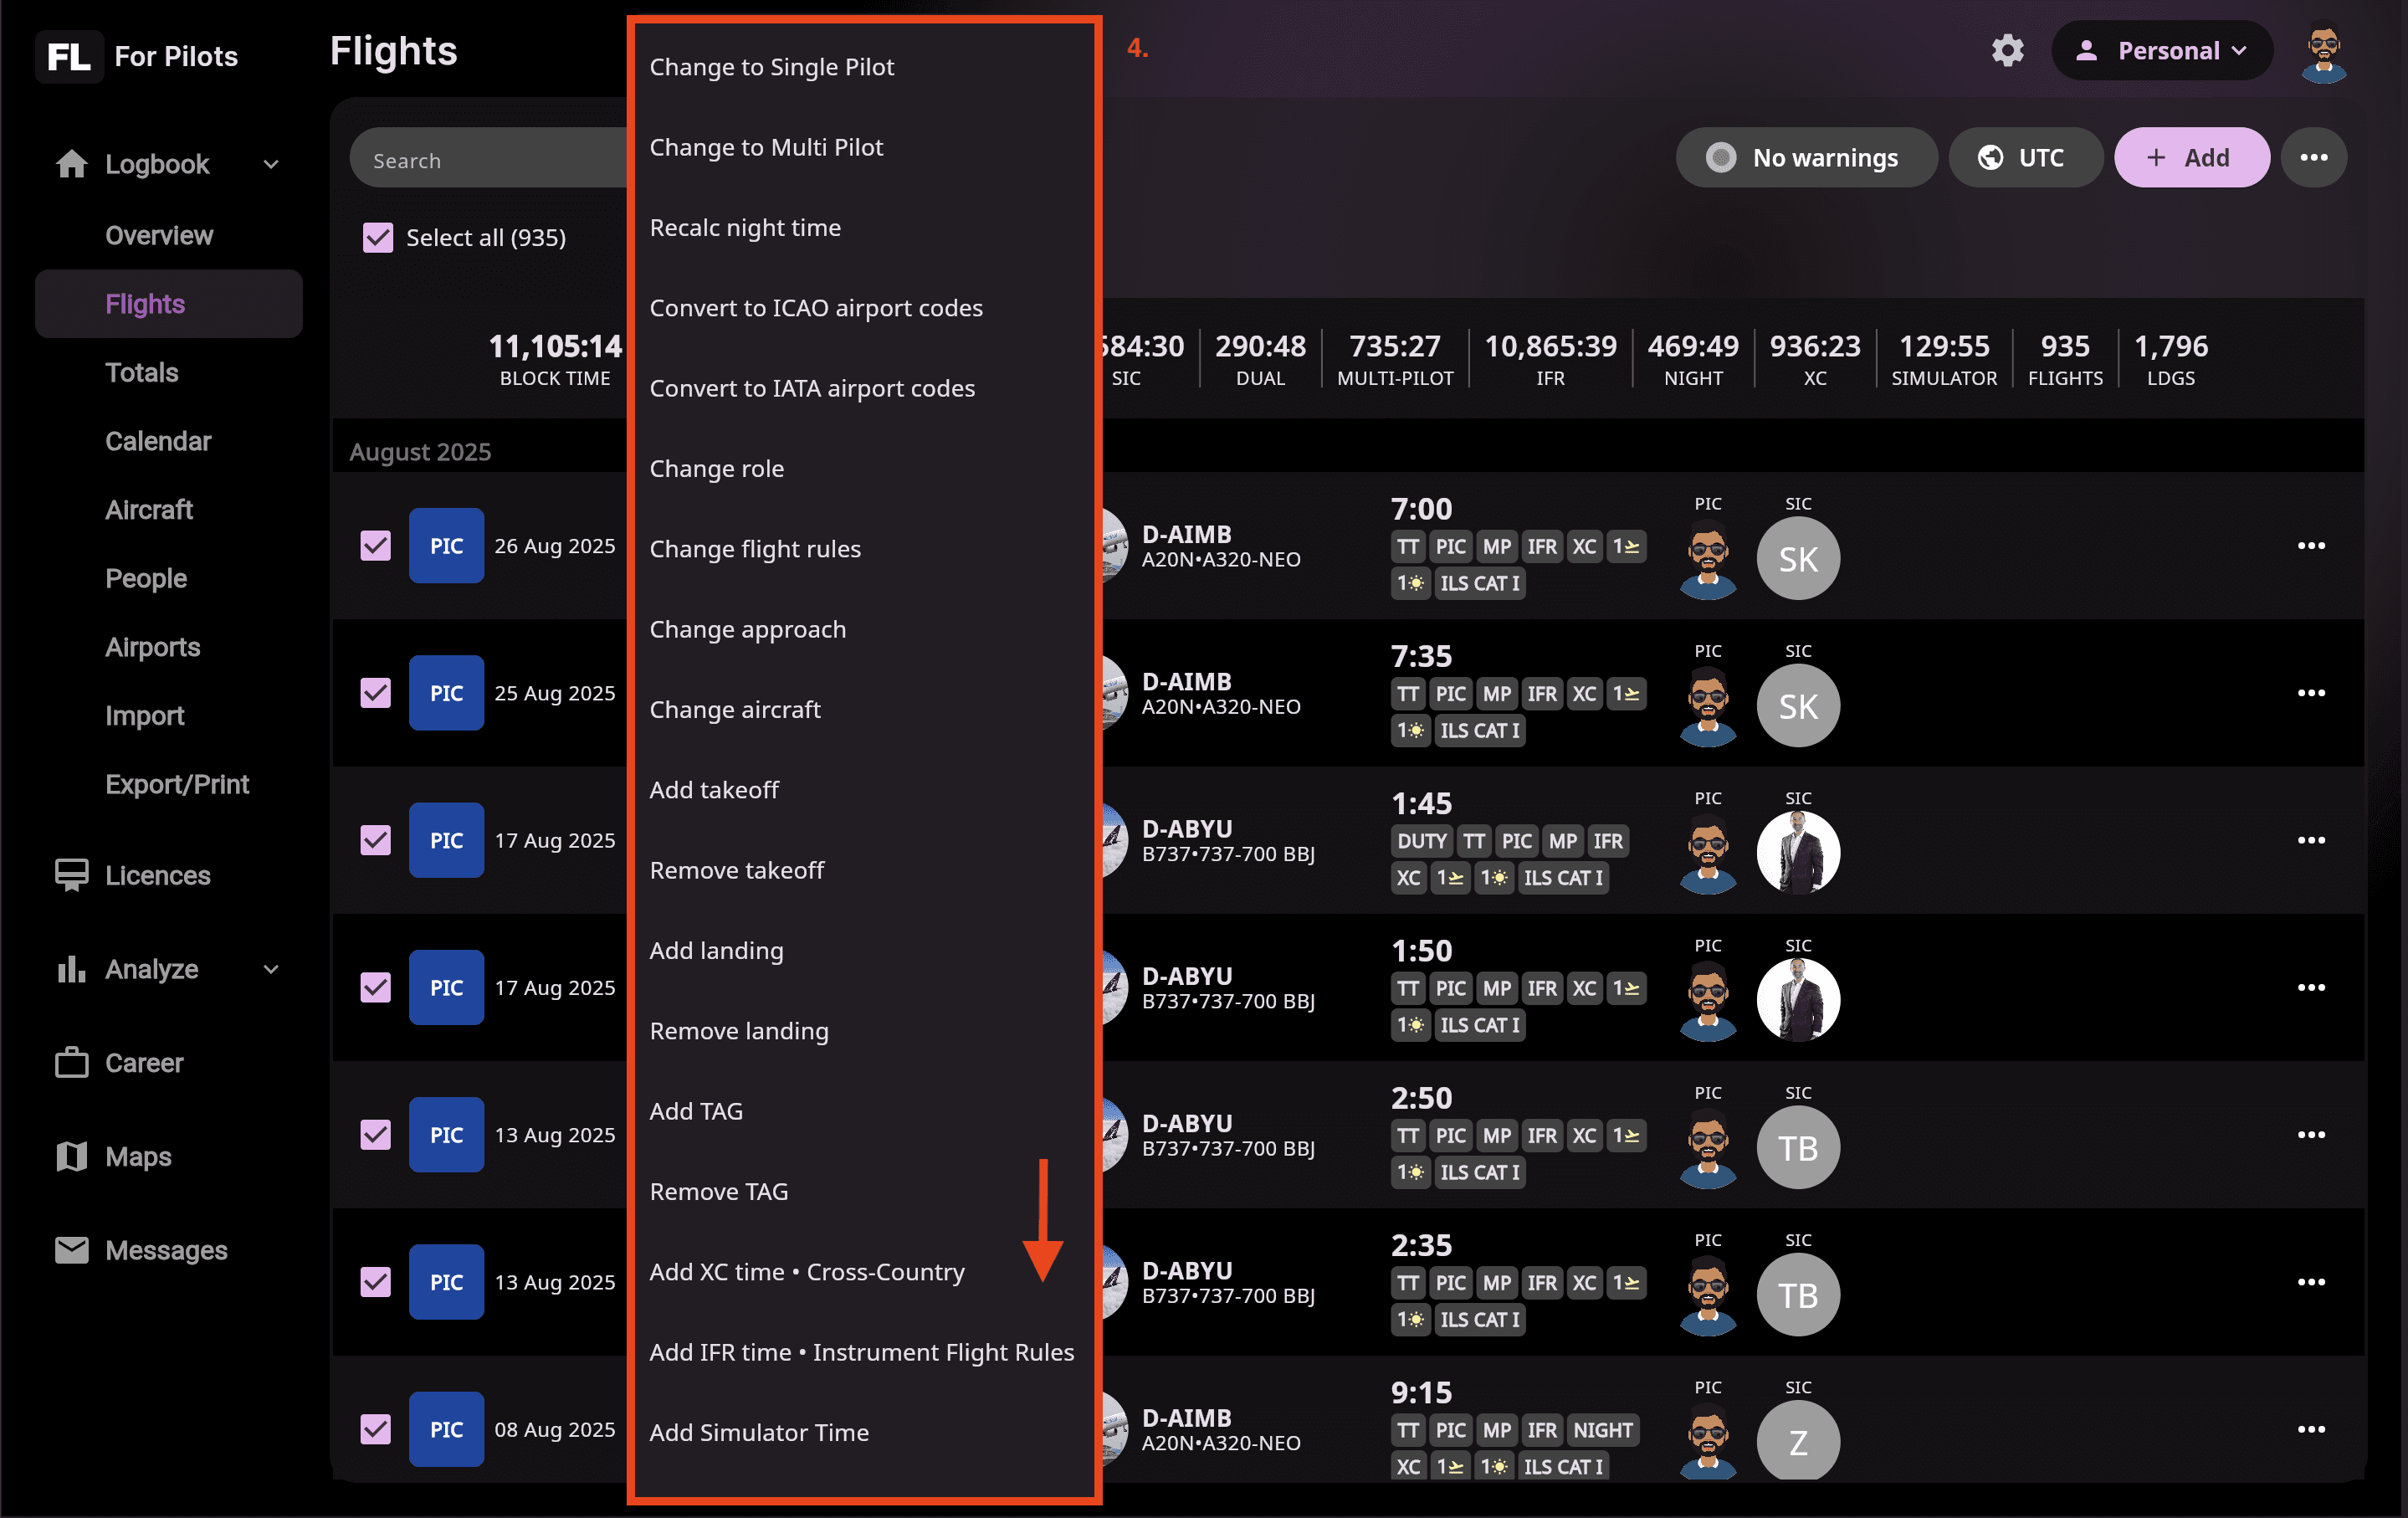Open the Maps icon in sidebar
This screenshot has height=1518, width=2408.
pos(71,1156)
